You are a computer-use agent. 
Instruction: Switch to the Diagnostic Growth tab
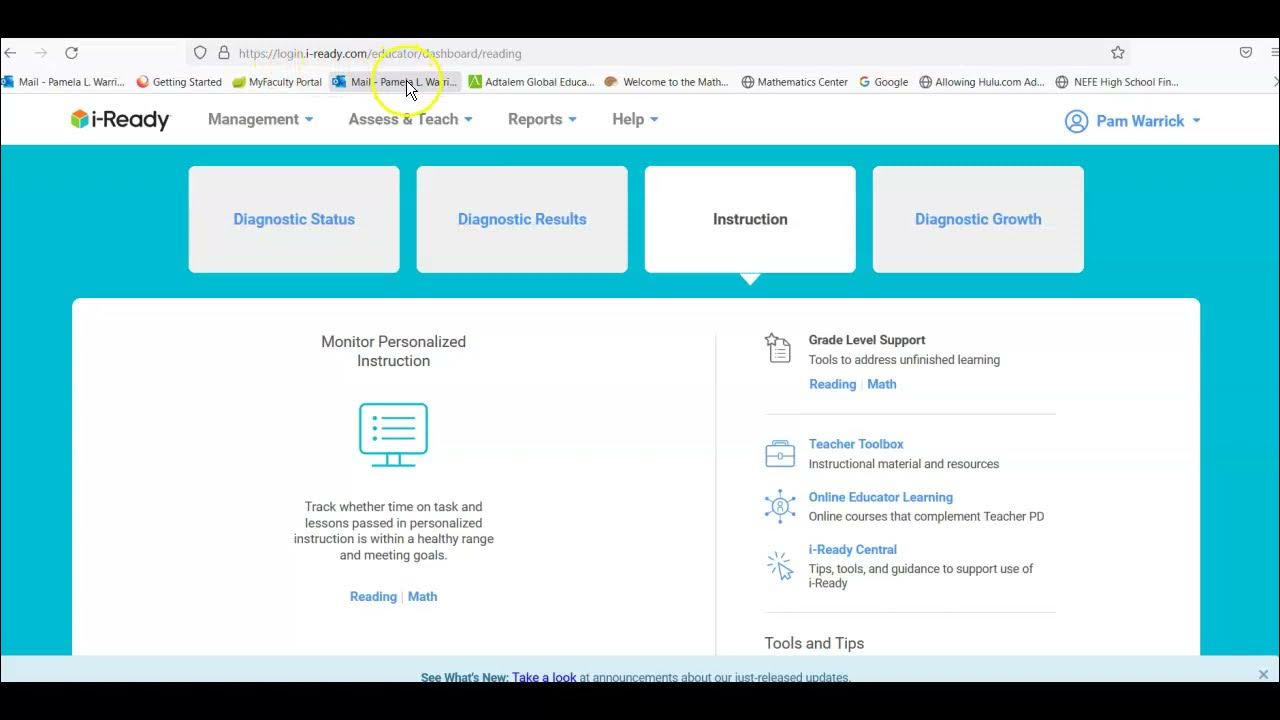978,219
